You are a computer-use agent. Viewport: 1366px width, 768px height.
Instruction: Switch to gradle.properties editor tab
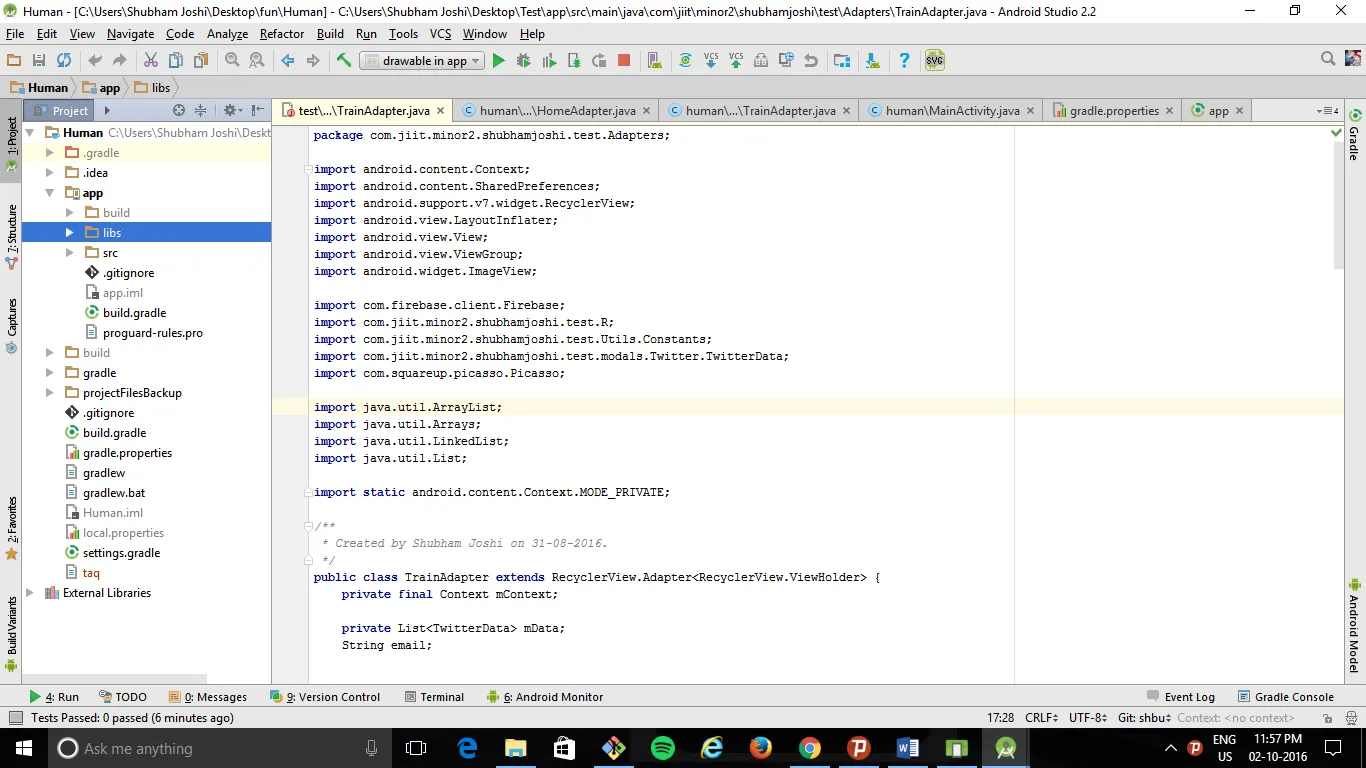click(1114, 111)
